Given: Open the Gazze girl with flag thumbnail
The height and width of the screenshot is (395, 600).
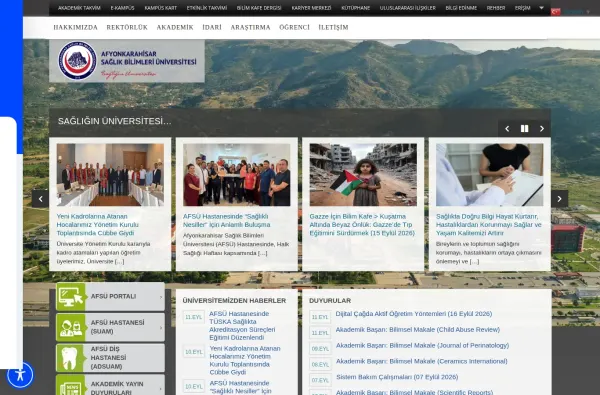Looking at the screenshot, I should click(363, 175).
